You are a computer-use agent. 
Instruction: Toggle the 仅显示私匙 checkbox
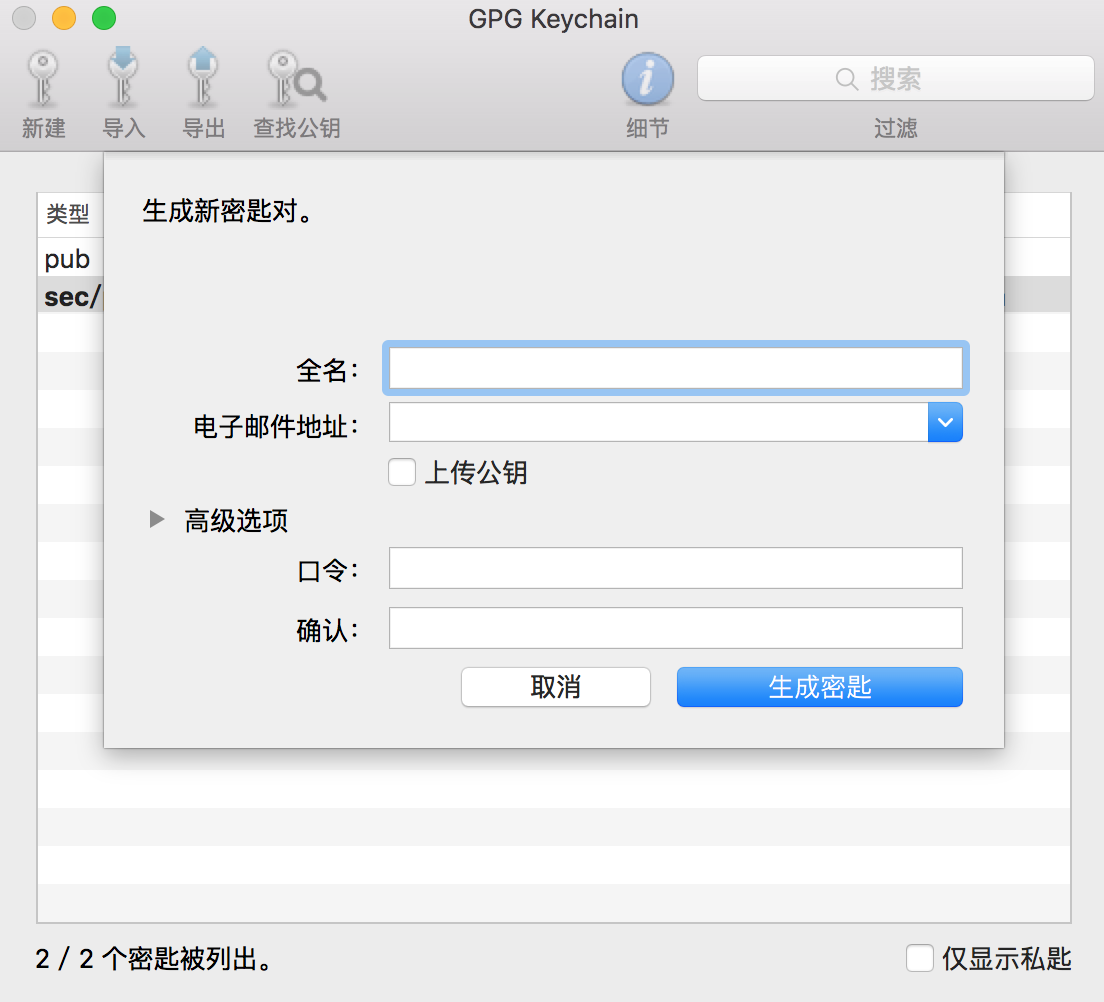pyautogui.click(x=920, y=958)
